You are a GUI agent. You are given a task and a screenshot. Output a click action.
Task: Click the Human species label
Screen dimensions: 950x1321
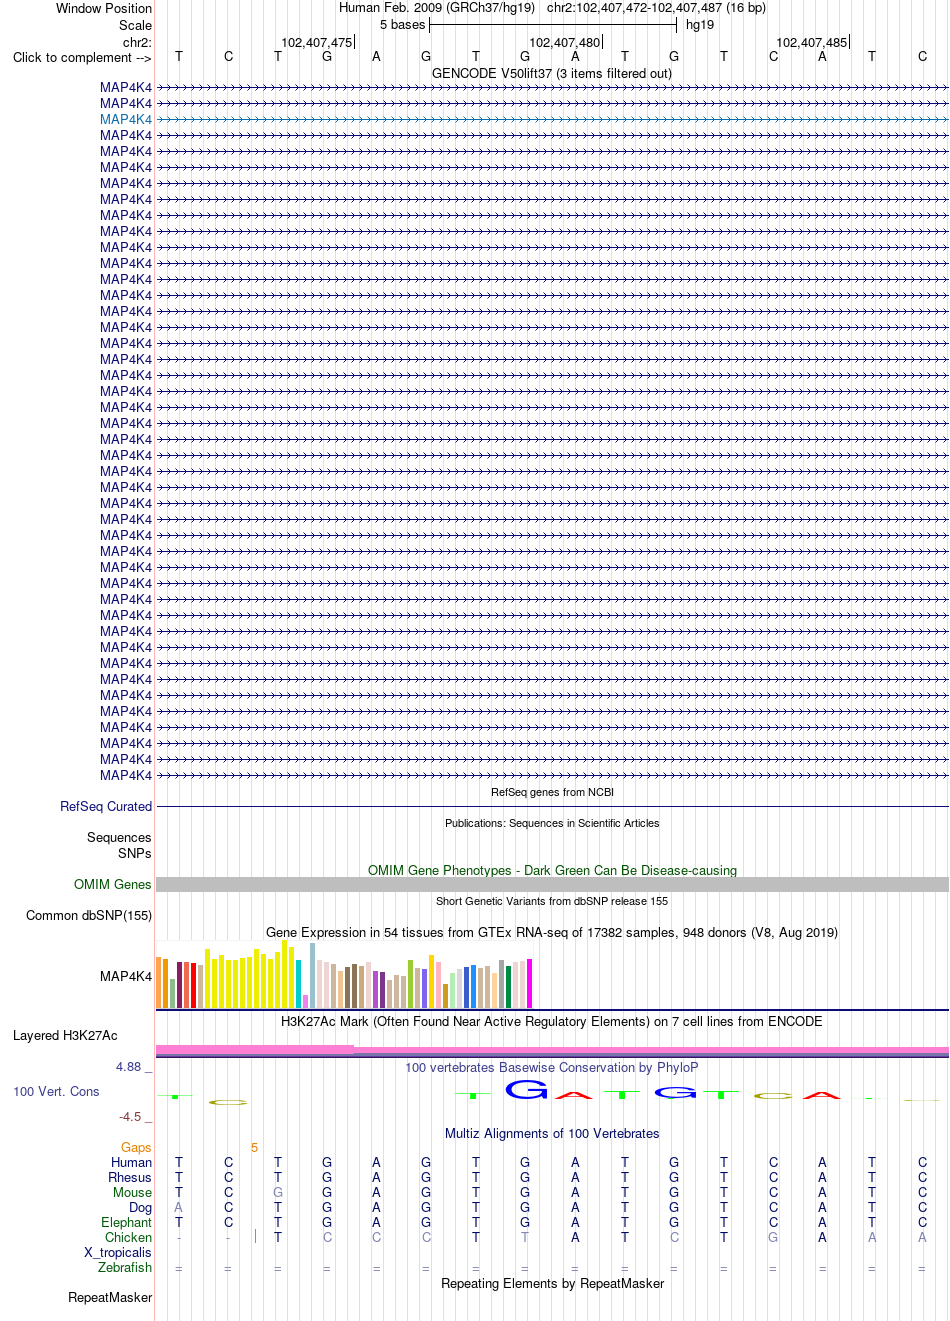(x=131, y=1162)
